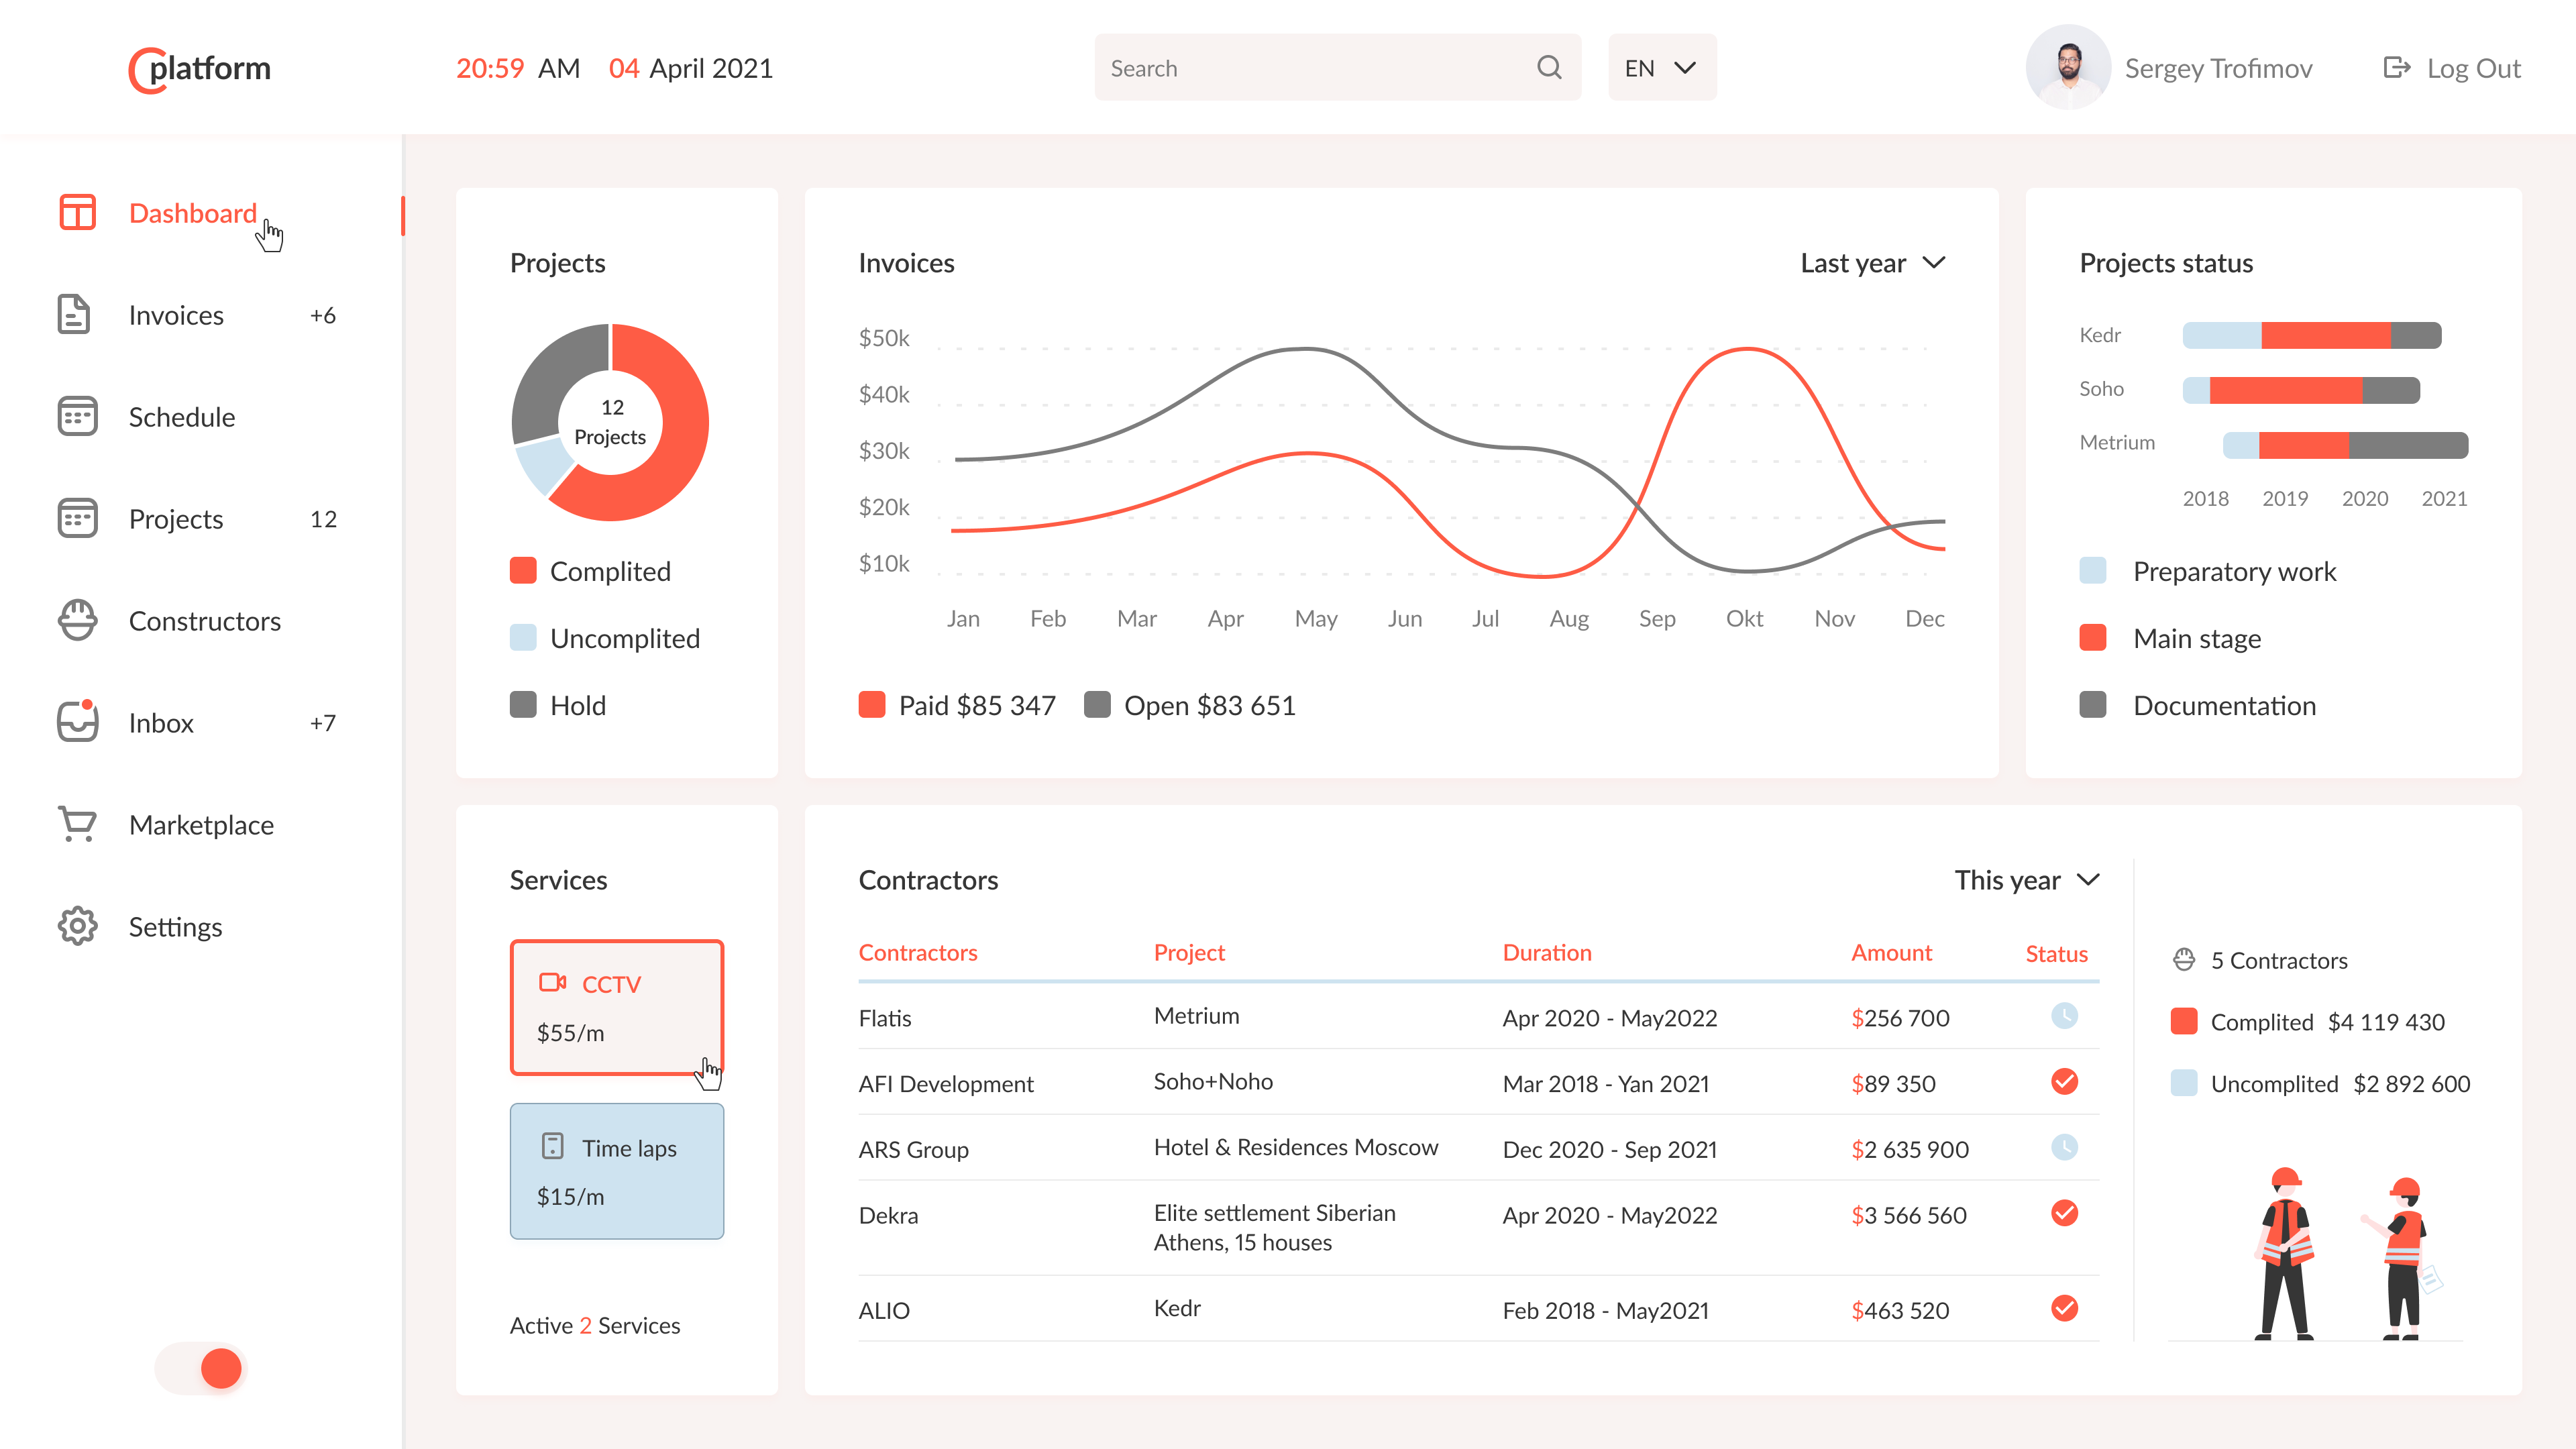Open Schedule via its calendar icon
Viewport: 2576px width, 1449px height.
coord(77,417)
